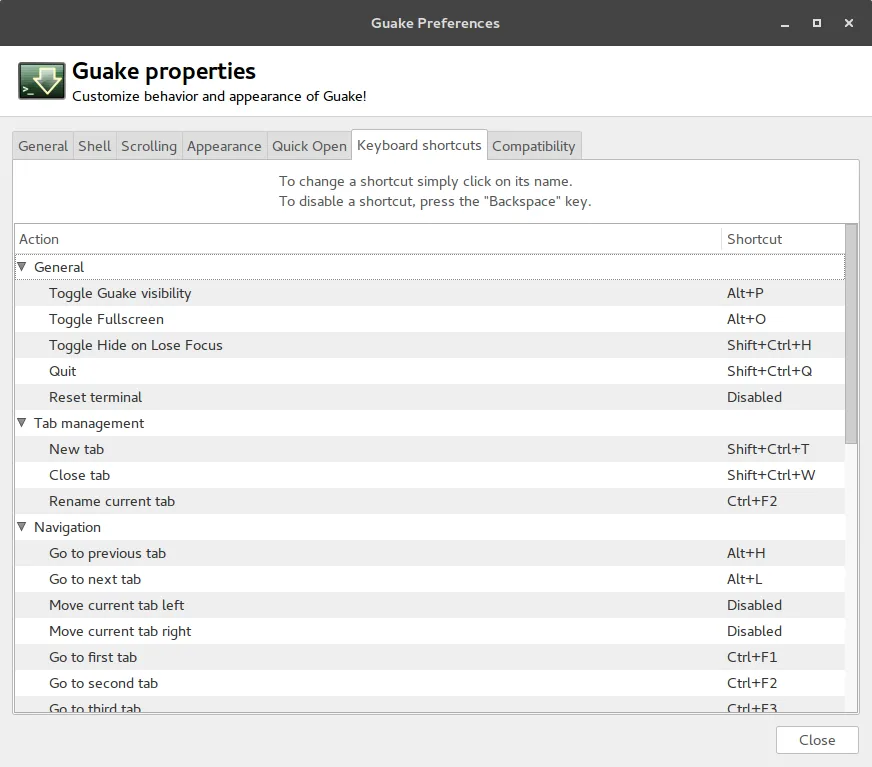Maximize the Guake Preferences window

click(x=817, y=23)
